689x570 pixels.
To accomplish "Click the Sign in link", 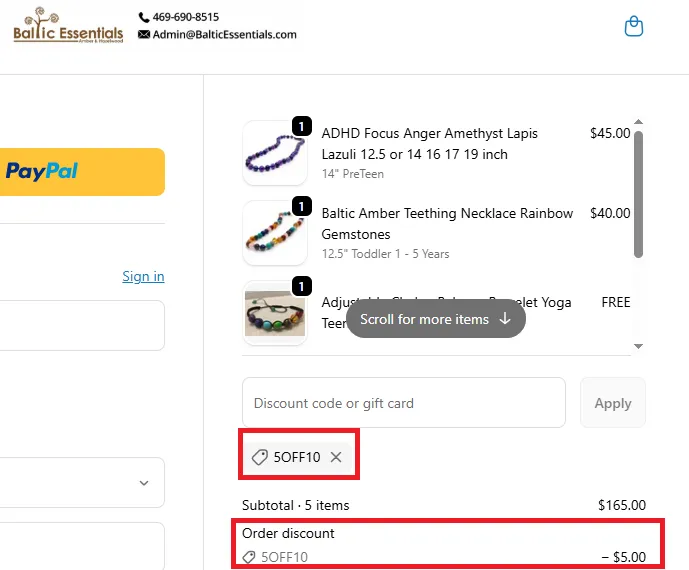I will point(143,276).
